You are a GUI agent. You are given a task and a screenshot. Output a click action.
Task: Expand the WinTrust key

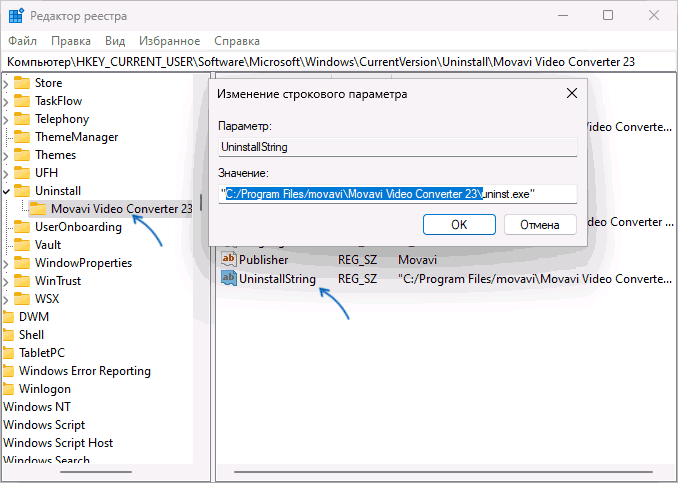(x=6, y=281)
